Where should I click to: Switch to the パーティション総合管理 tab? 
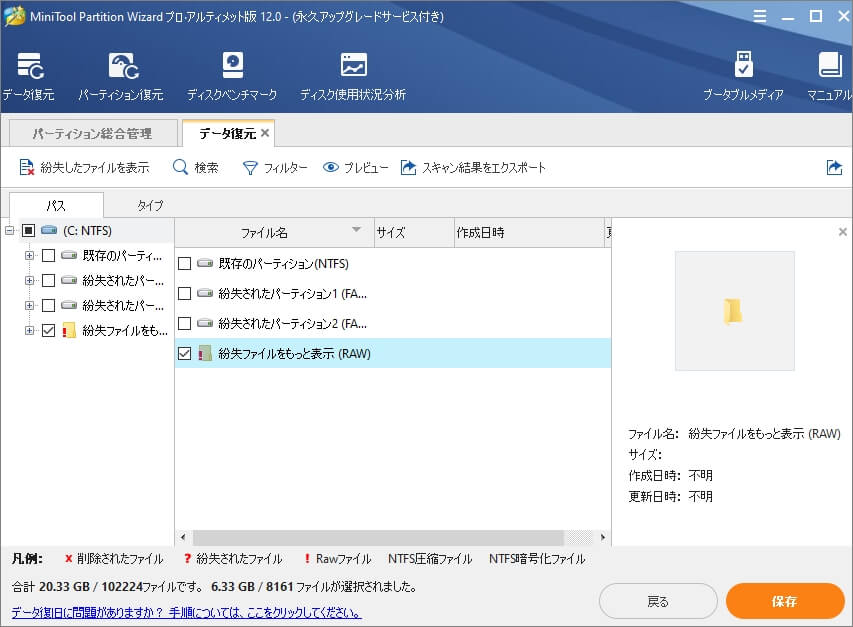pos(93,133)
